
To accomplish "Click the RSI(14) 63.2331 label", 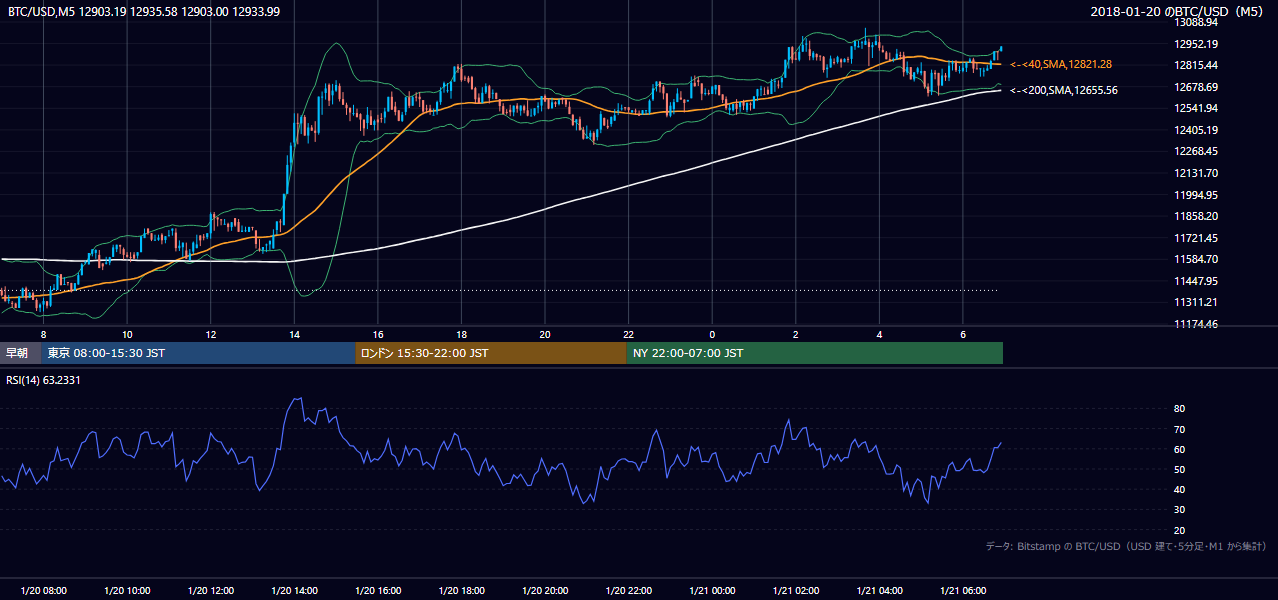I will [x=44, y=380].
